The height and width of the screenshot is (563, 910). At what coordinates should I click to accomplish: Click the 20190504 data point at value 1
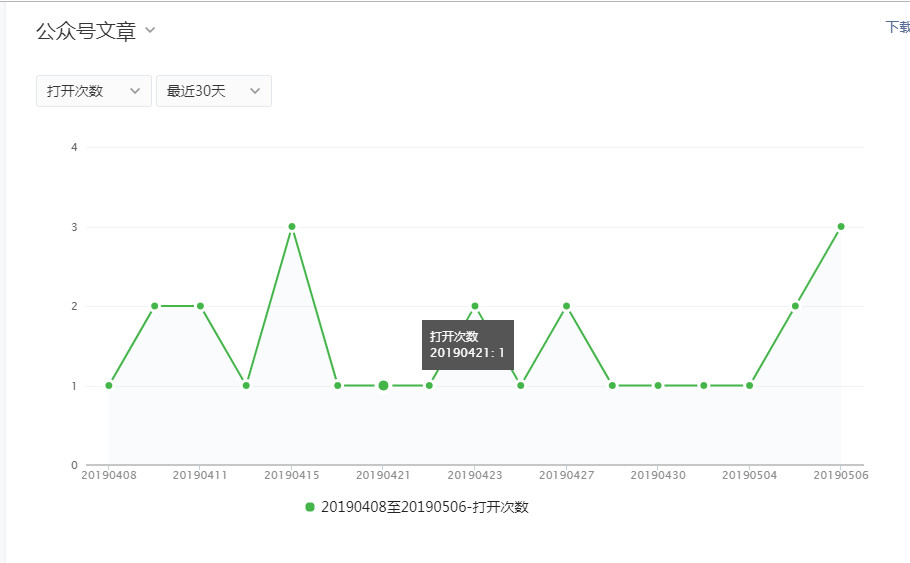click(x=749, y=385)
